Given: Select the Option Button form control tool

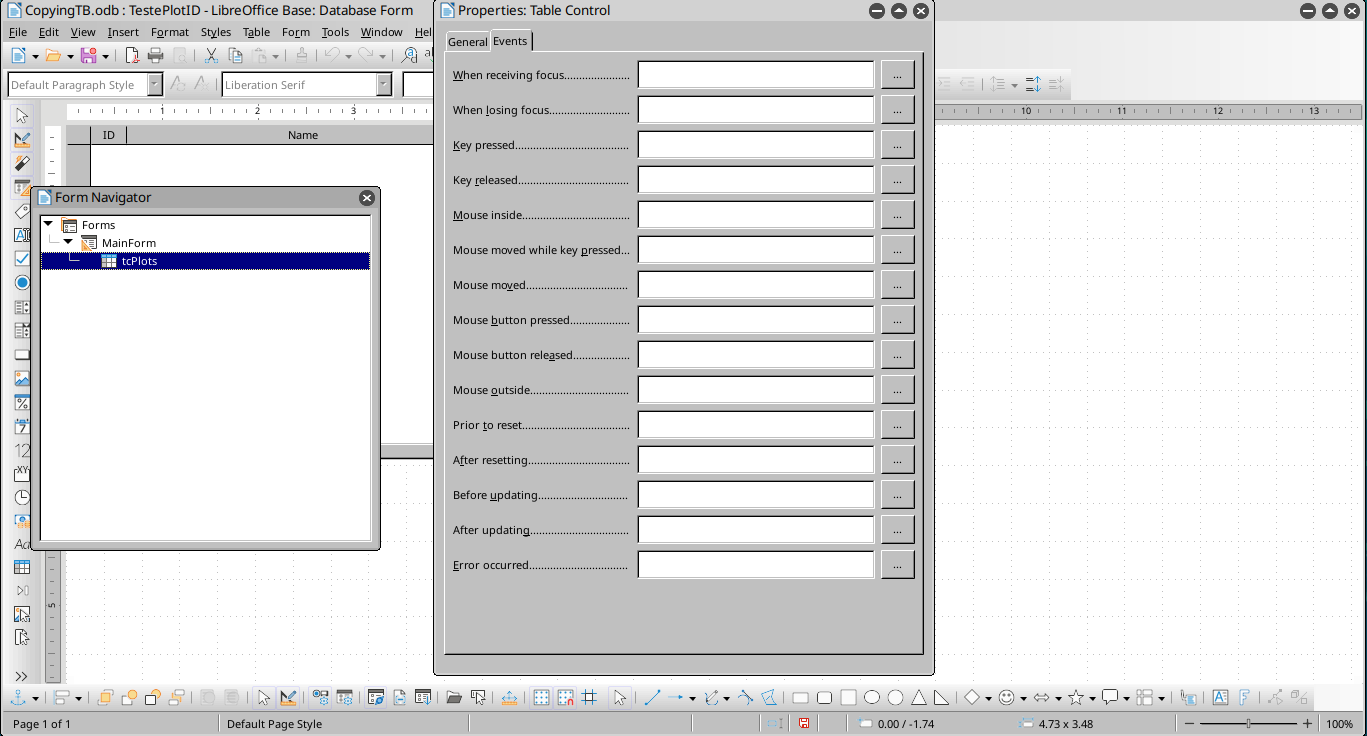Looking at the screenshot, I should 22,282.
